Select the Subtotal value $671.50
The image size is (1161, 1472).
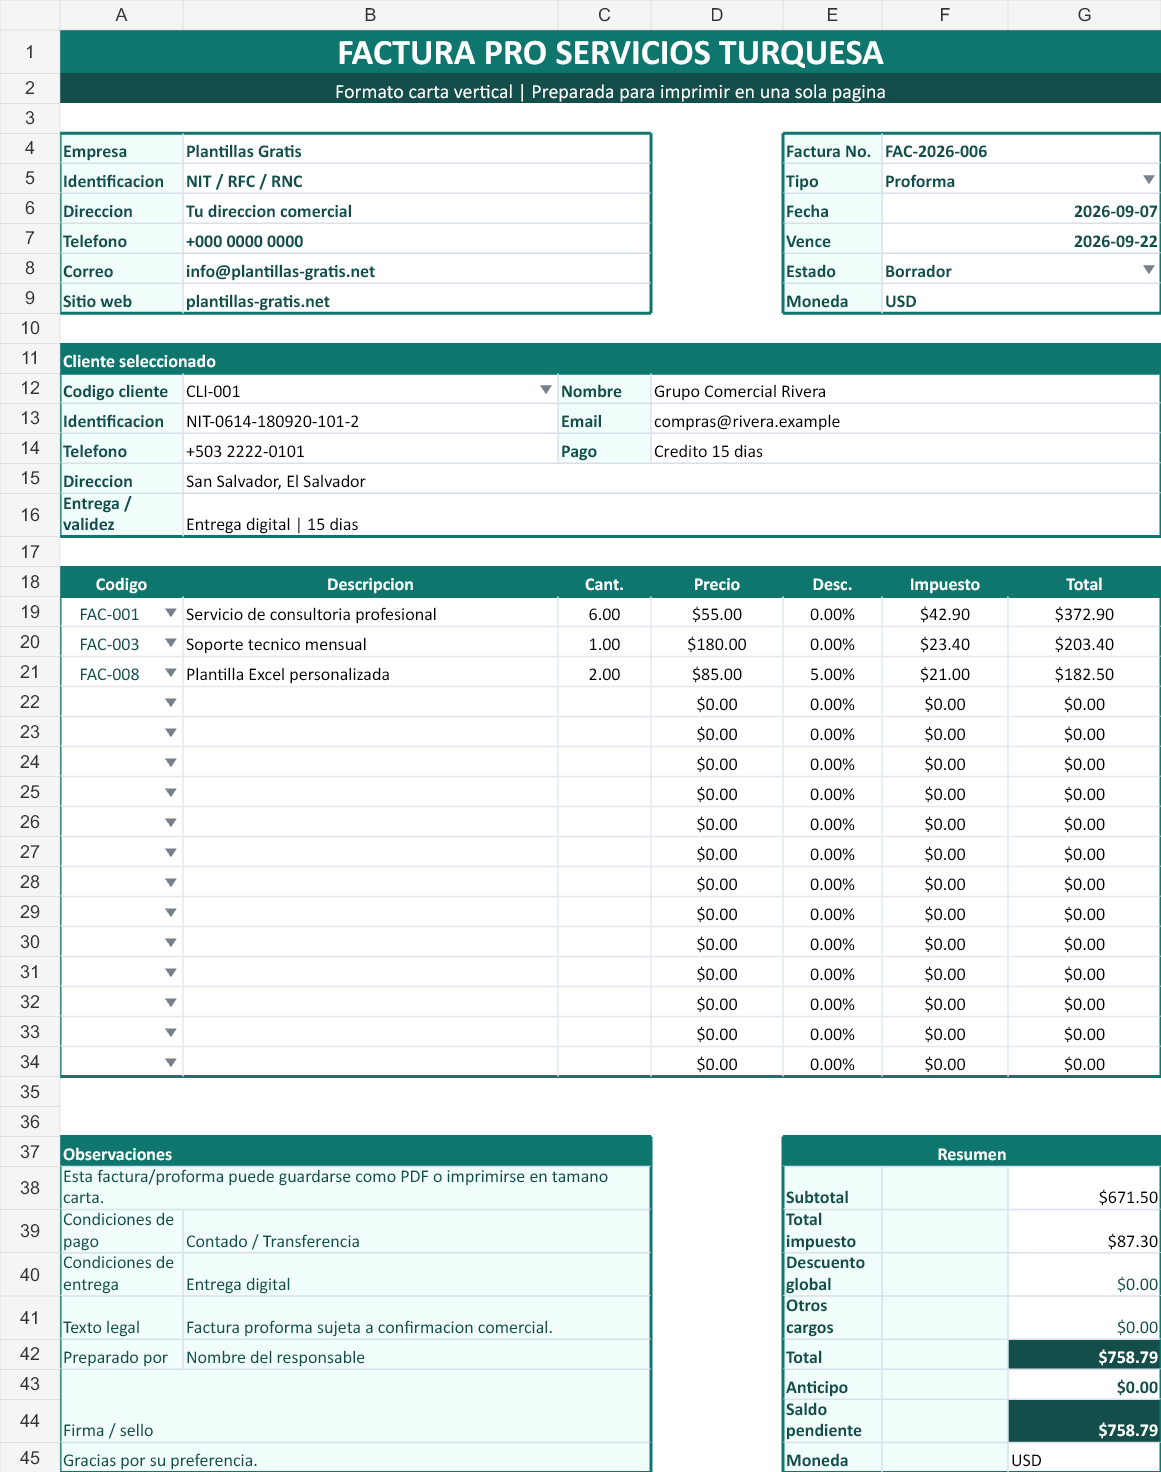[1084, 1188]
